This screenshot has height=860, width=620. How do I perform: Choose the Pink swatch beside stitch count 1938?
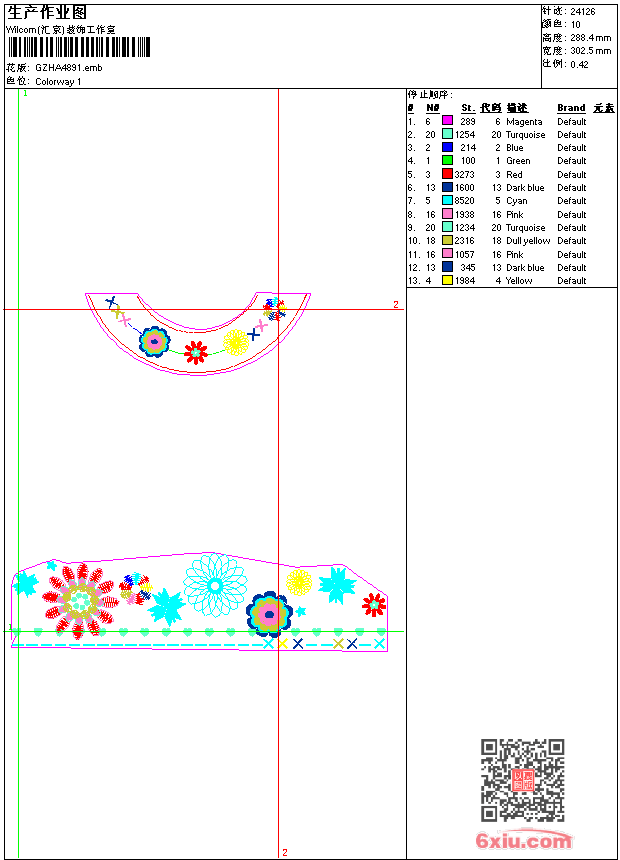tap(447, 214)
